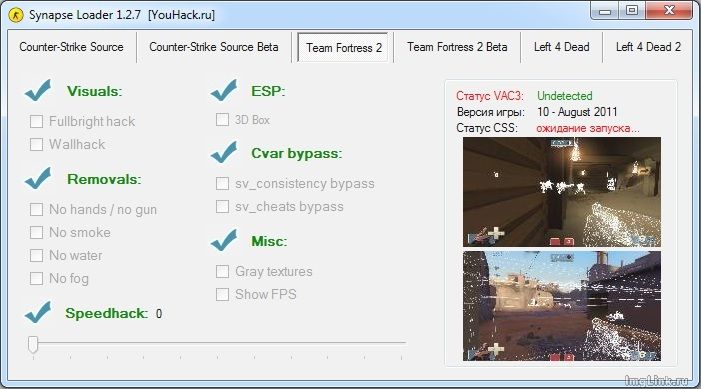The width and height of the screenshot is (701, 389).
Task: Click the bottom game preview screenshot
Action: pyautogui.click(x=562, y=306)
